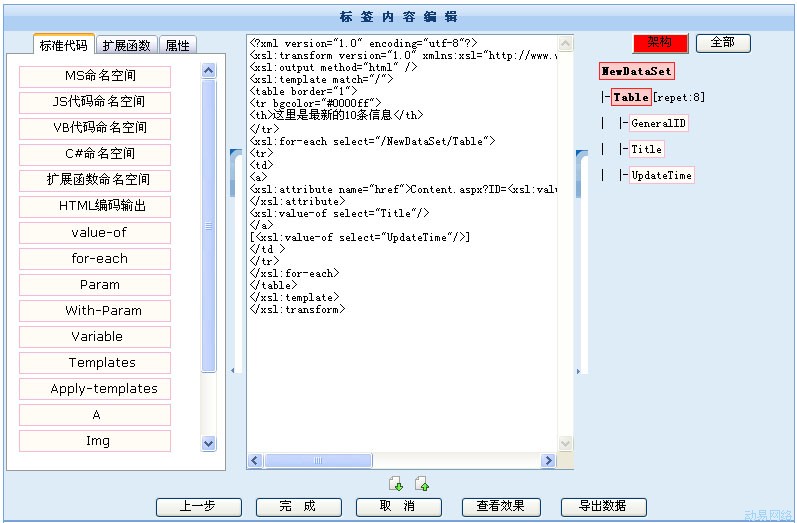
Task: Preview result with 查看效果 button
Action: (501, 507)
